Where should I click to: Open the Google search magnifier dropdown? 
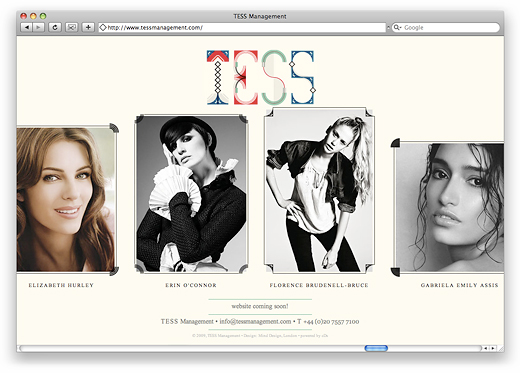pyautogui.click(x=397, y=27)
